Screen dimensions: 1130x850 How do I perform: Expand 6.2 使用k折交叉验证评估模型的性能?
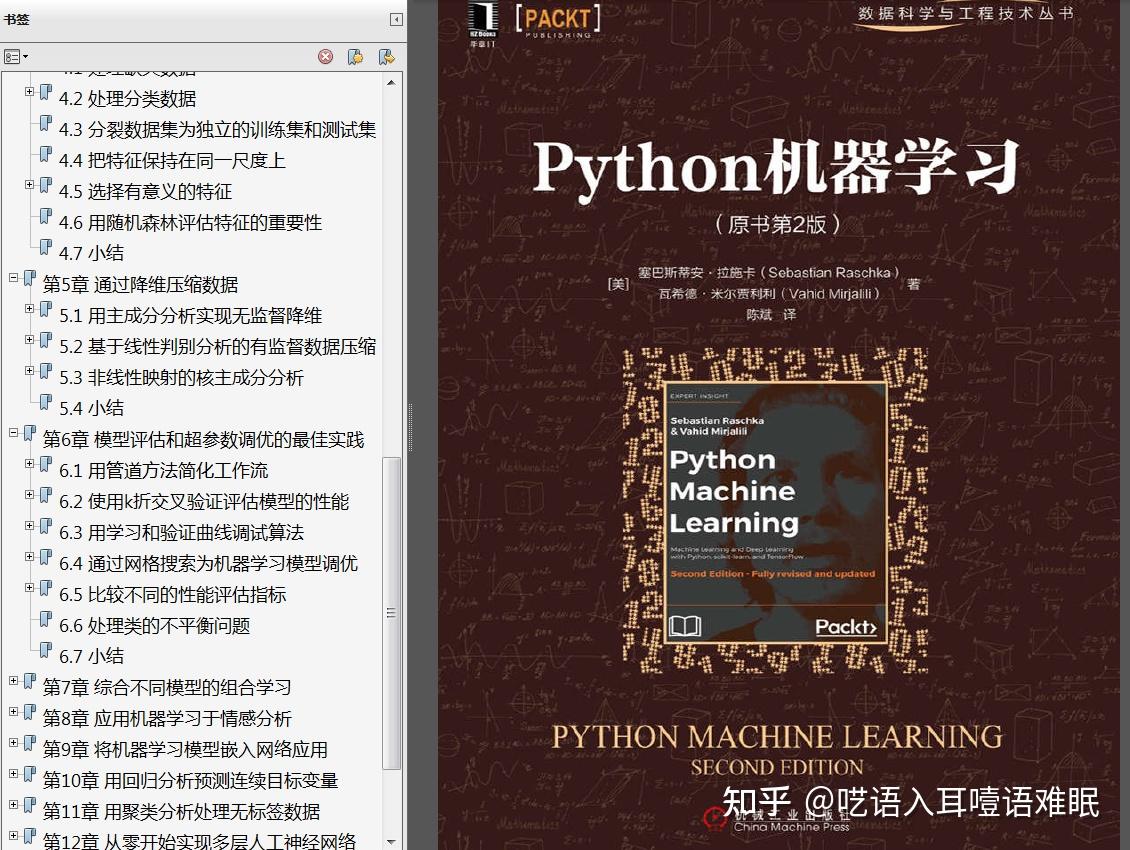coord(29,495)
